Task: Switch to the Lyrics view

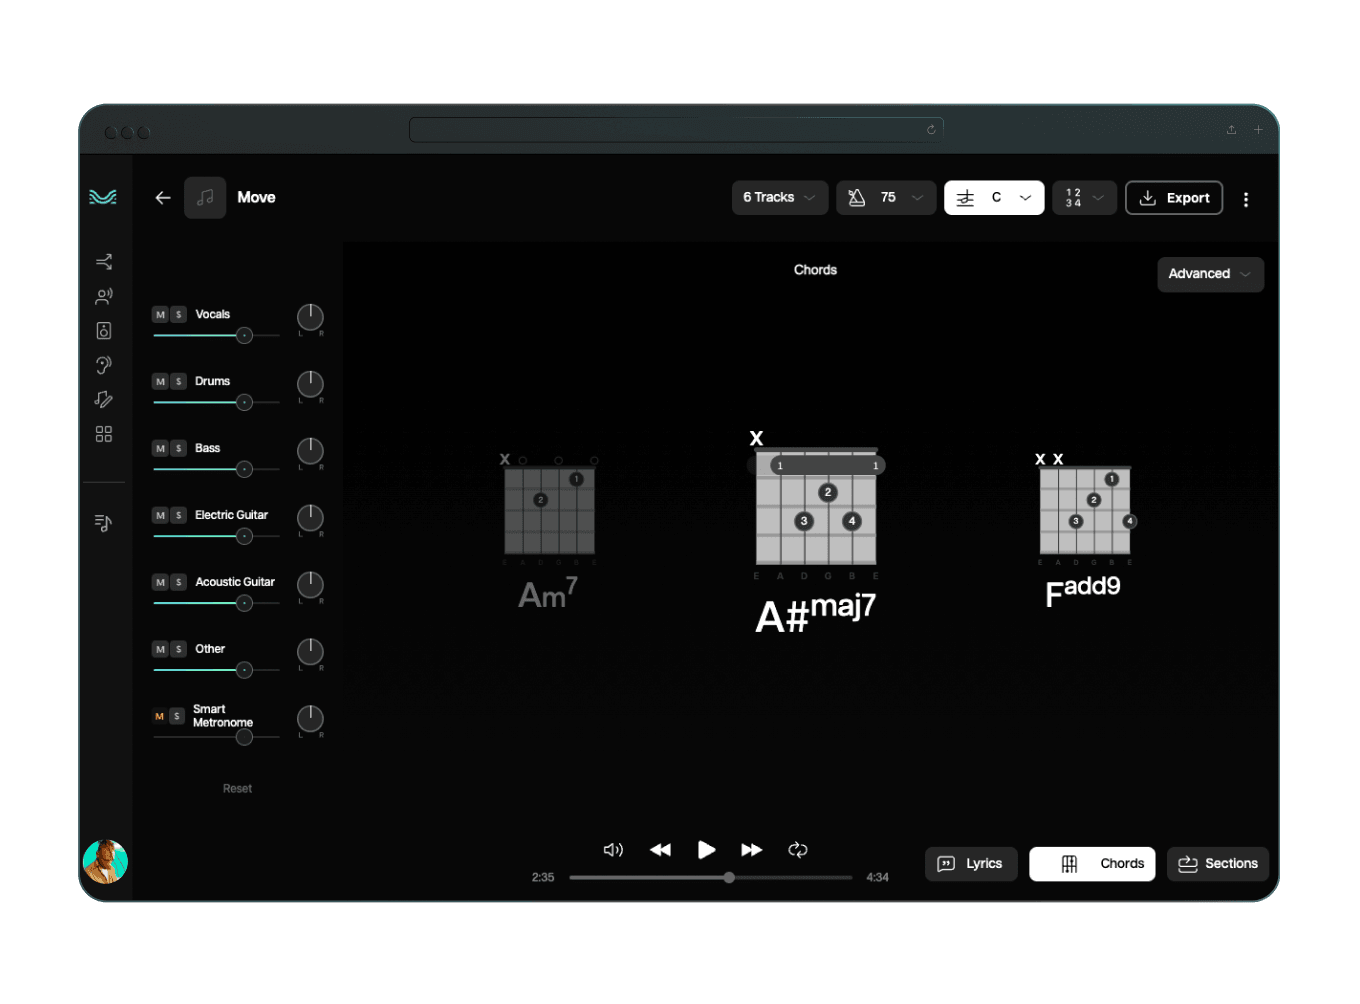Action: click(x=970, y=864)
